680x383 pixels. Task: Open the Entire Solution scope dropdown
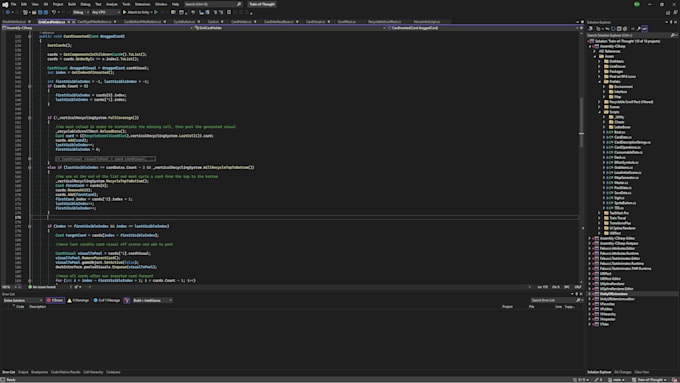pos(23,300)
